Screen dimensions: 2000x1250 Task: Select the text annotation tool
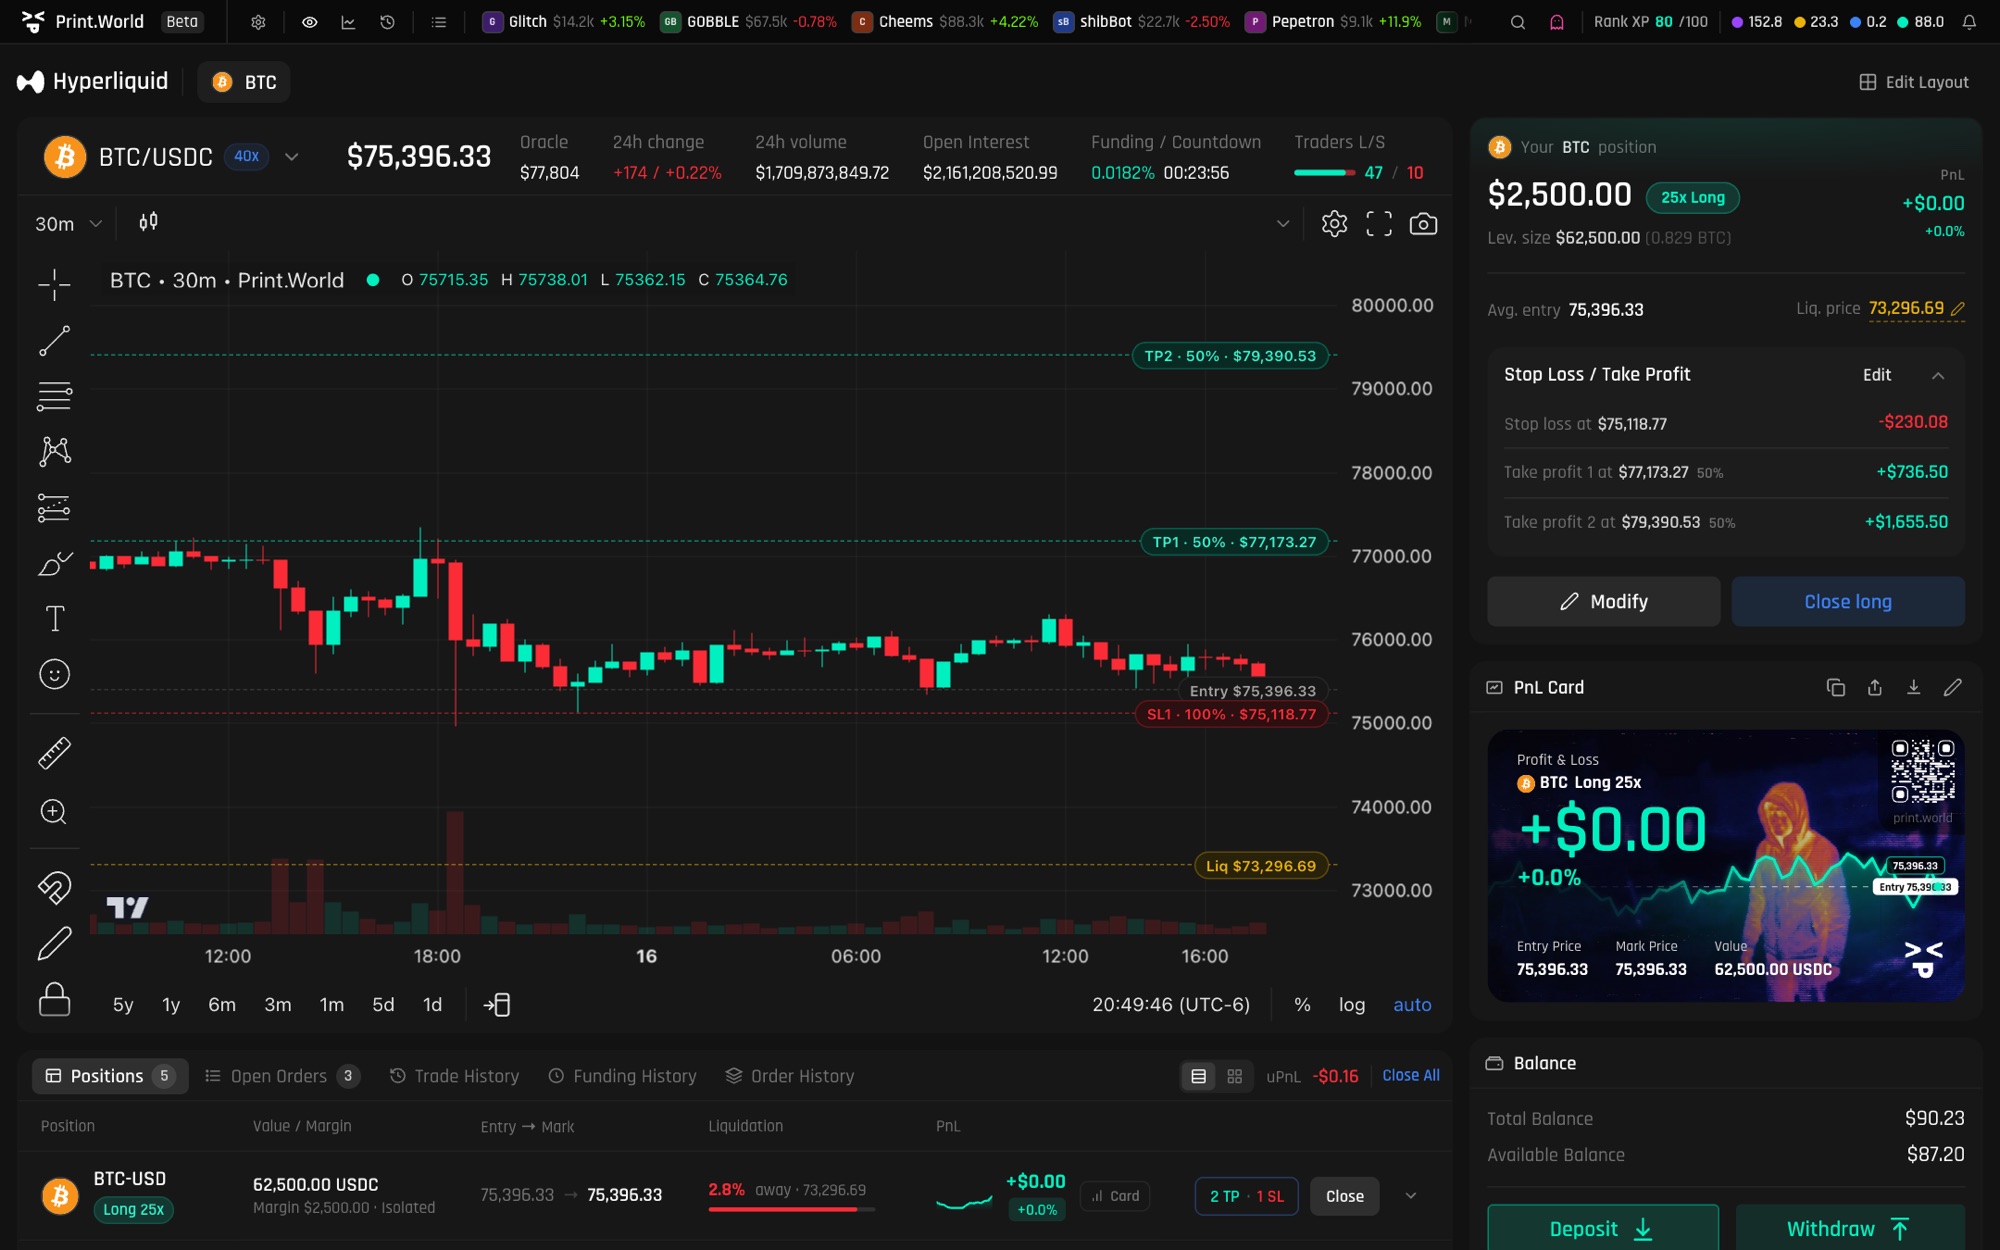click(x=54, y=619)
